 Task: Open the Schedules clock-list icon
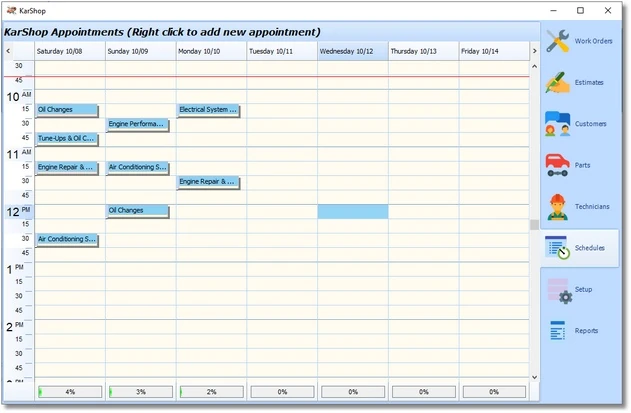(558, 248)
